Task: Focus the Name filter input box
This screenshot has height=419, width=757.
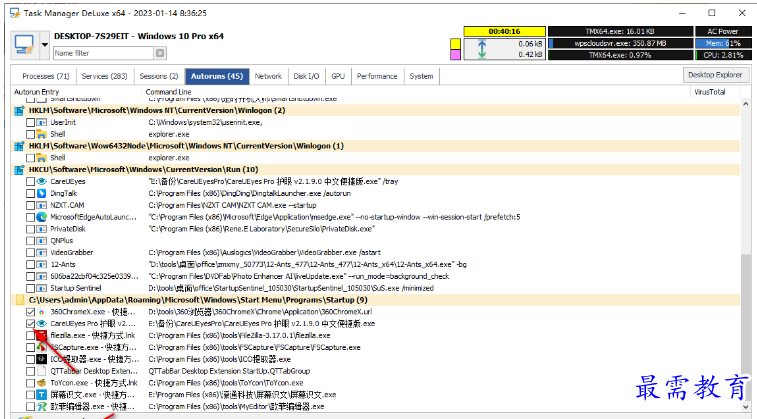Action: pos(103,53)
